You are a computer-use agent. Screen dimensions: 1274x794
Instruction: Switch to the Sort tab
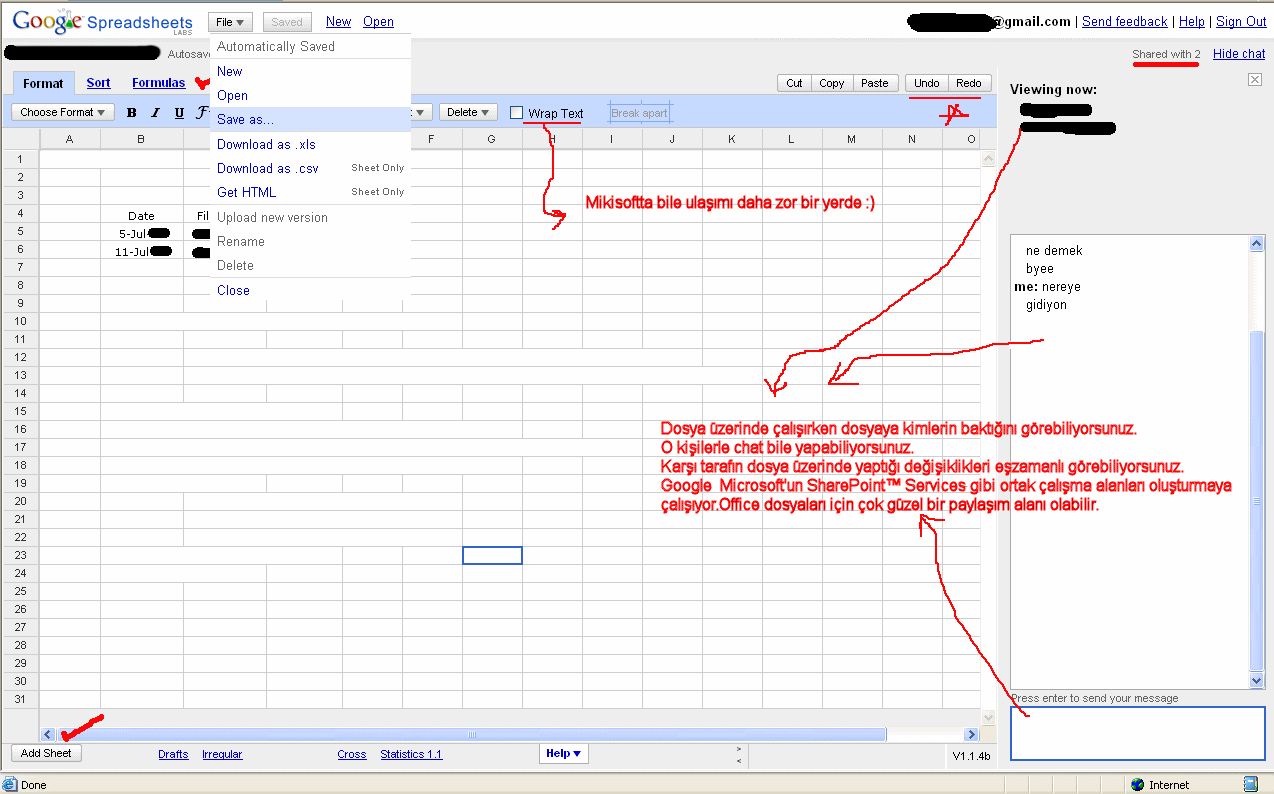tap(98, 83)
